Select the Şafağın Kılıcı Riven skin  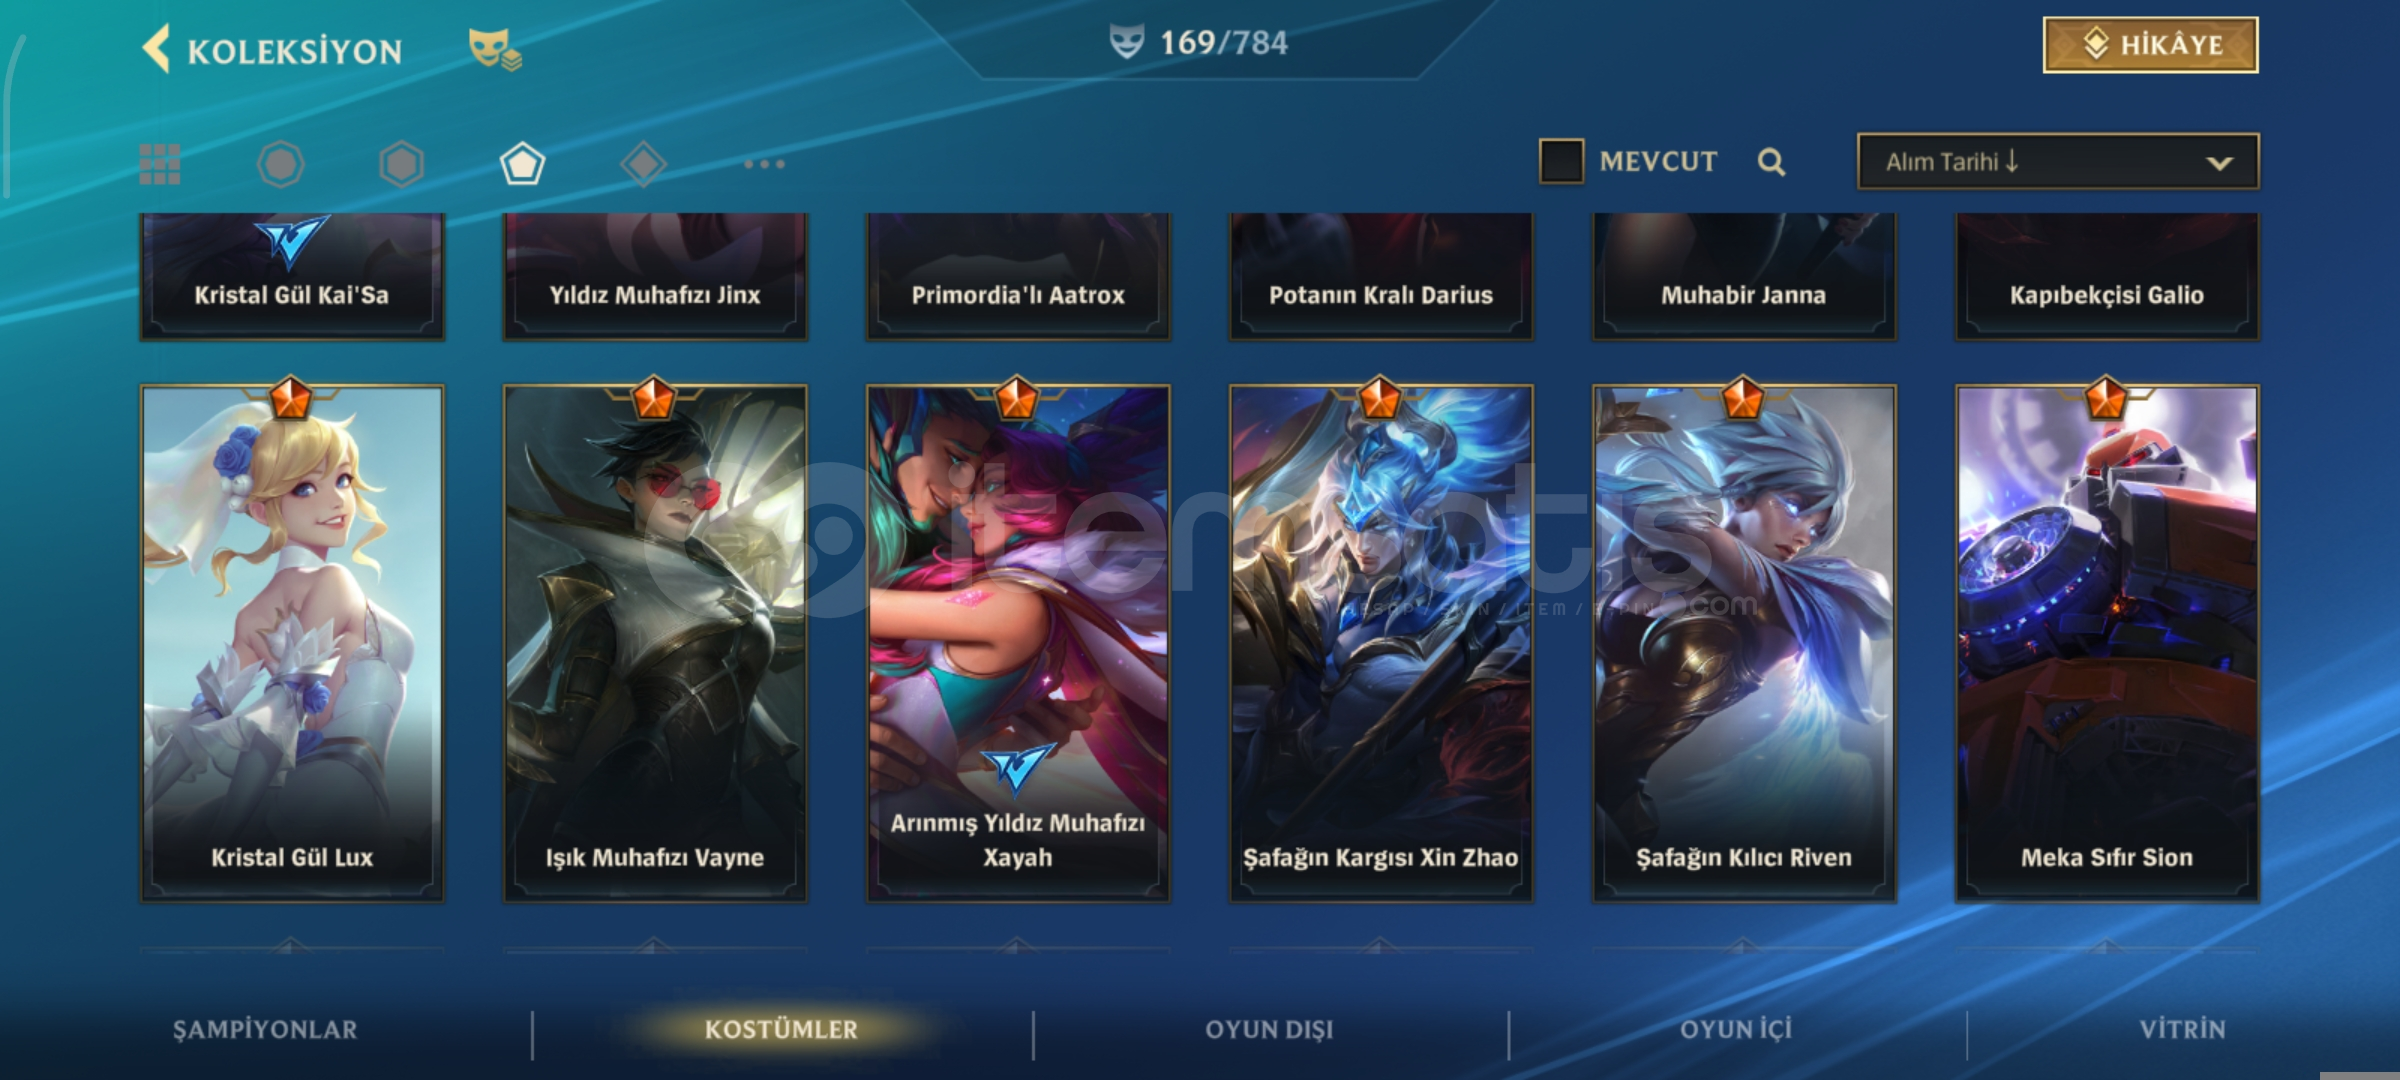pyautogui.click(x=1744, y=643)
